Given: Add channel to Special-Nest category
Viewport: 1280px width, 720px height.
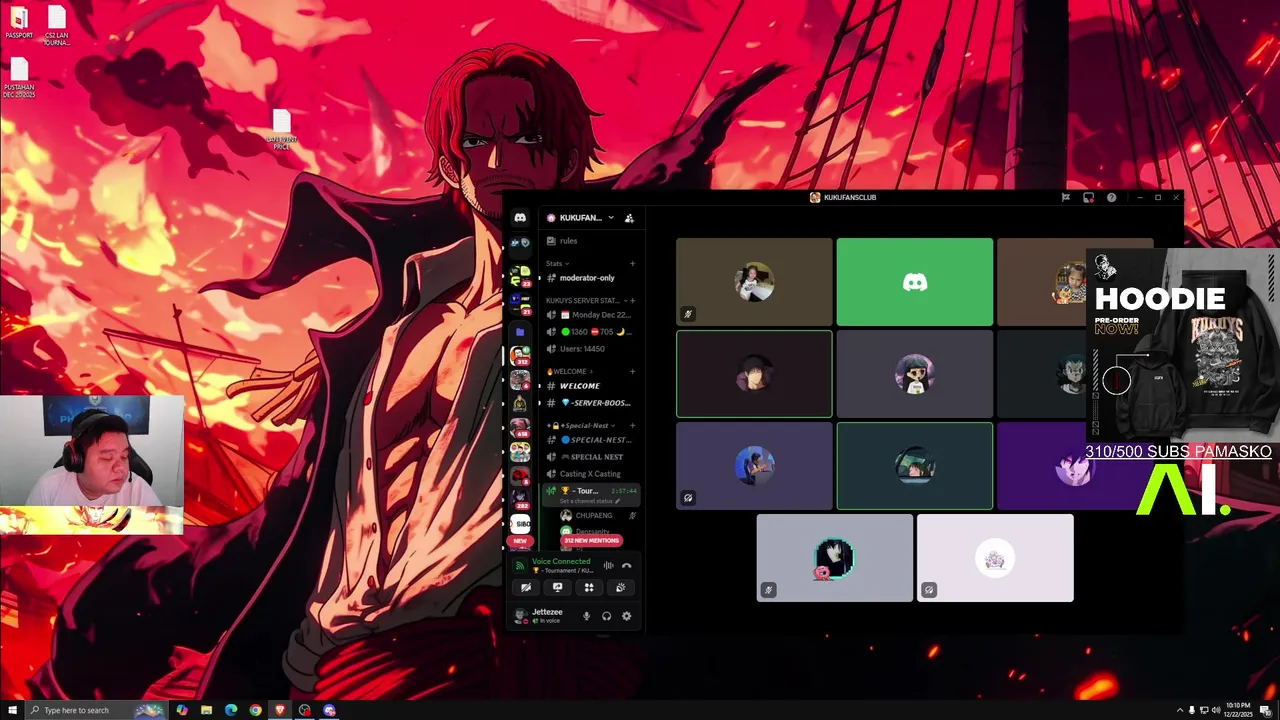Looking at the screenshot, I should pyautogui.click(x=632, y=426).
